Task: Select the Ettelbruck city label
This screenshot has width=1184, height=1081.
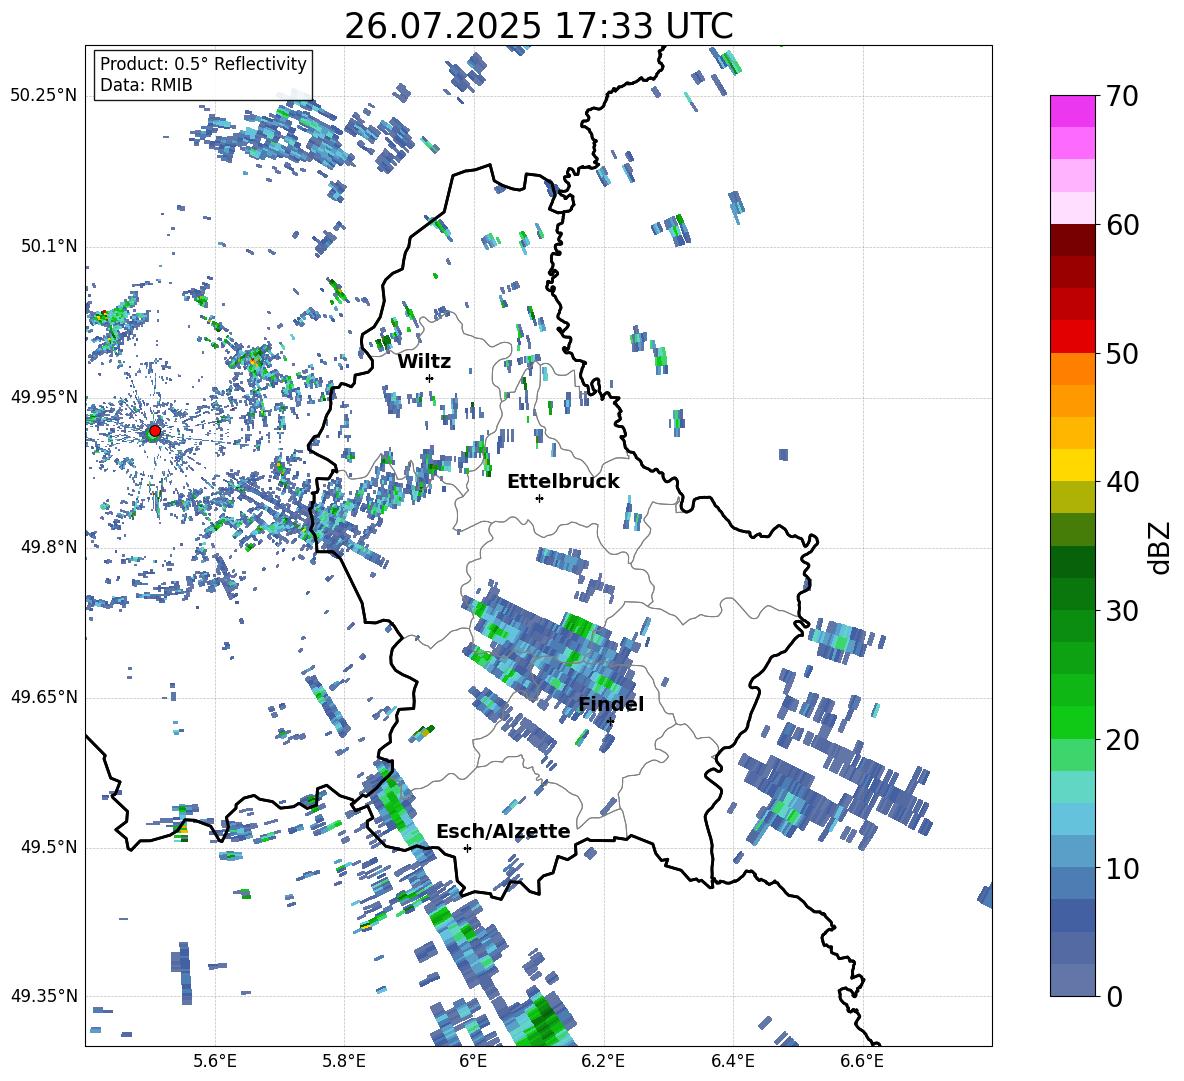Action: [563, 482]
